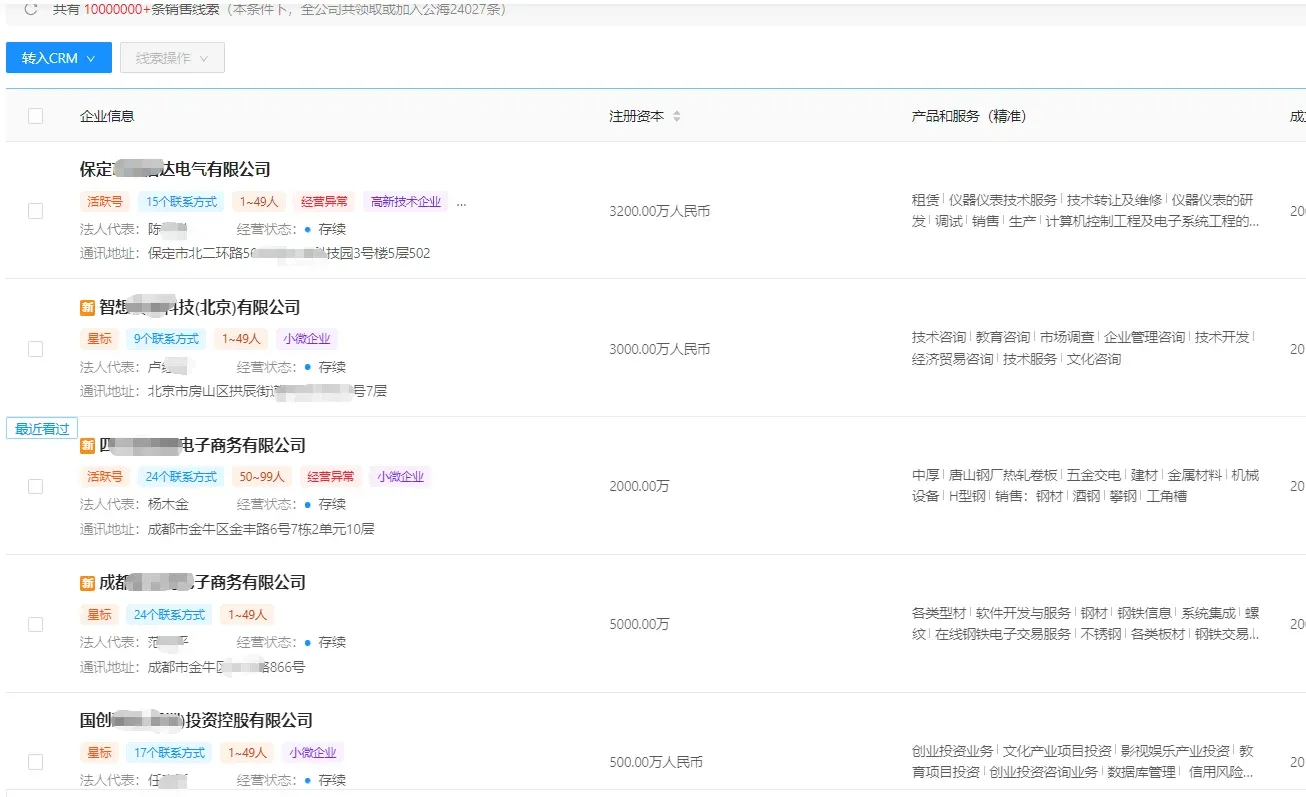This screenshot has height=797, width=1306.
Task: Click the 17个联系方式 tag
Action: [x=169, y=752]
